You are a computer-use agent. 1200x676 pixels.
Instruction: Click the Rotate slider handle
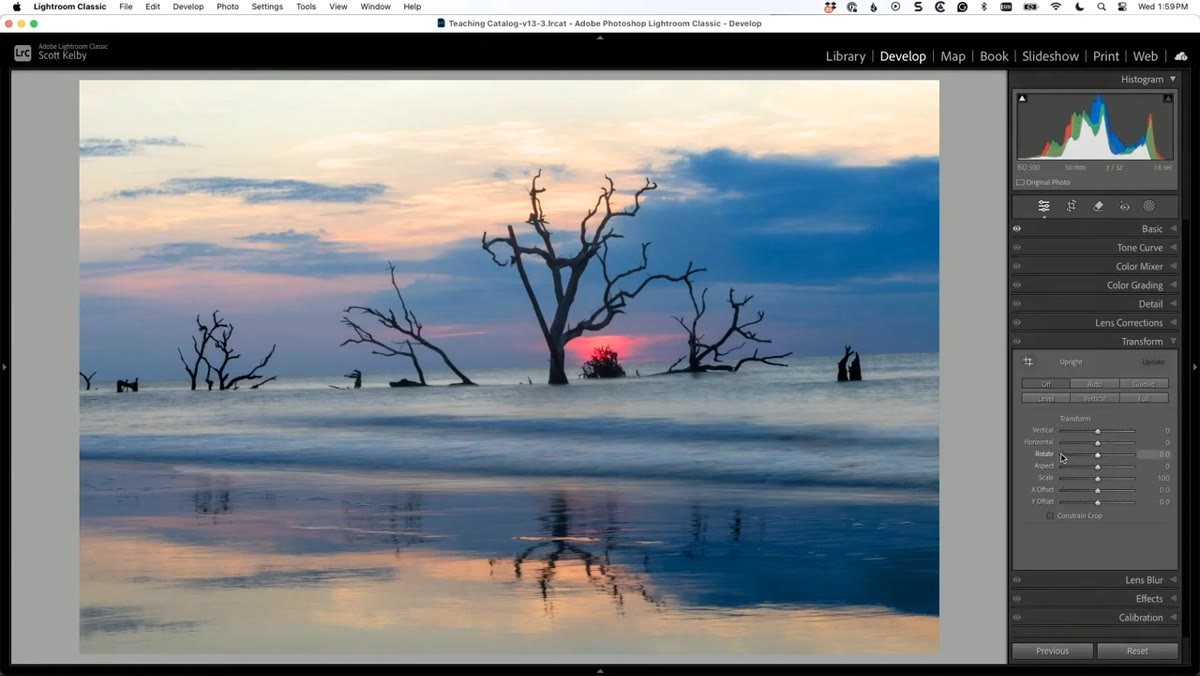[x=1097, y=455]
